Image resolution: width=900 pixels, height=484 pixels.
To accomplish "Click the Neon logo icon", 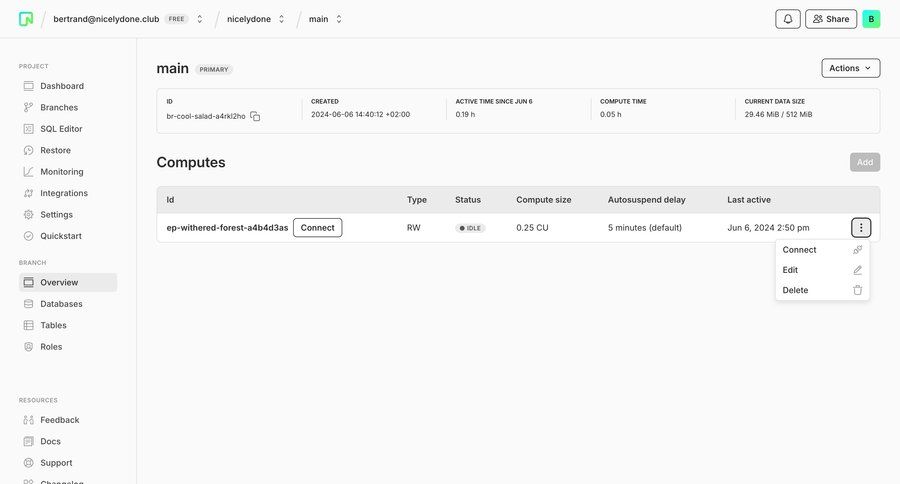I will (26, 19).
